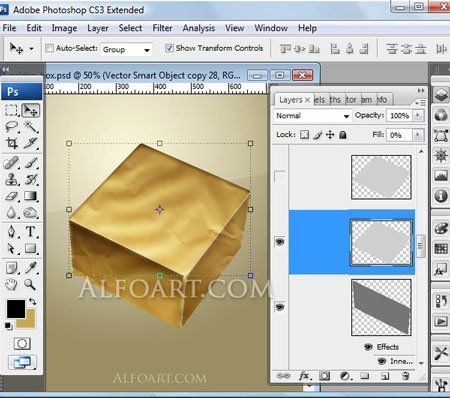Screen dimensions: 450x398
Task: Click the link layers icon in Layers panel
Action: 283,376
